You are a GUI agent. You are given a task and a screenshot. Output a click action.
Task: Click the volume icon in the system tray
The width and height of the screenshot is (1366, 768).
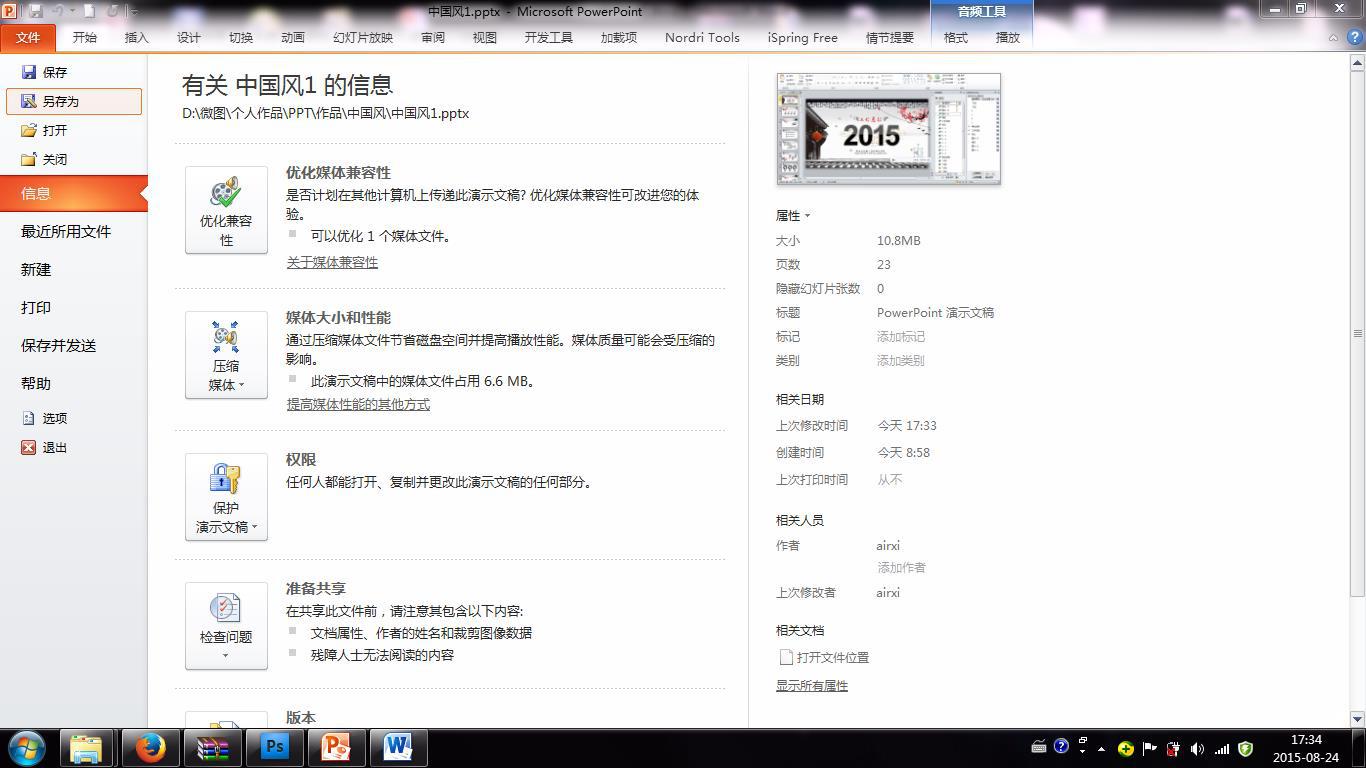pyautogui.click(x=1197, y=747)
